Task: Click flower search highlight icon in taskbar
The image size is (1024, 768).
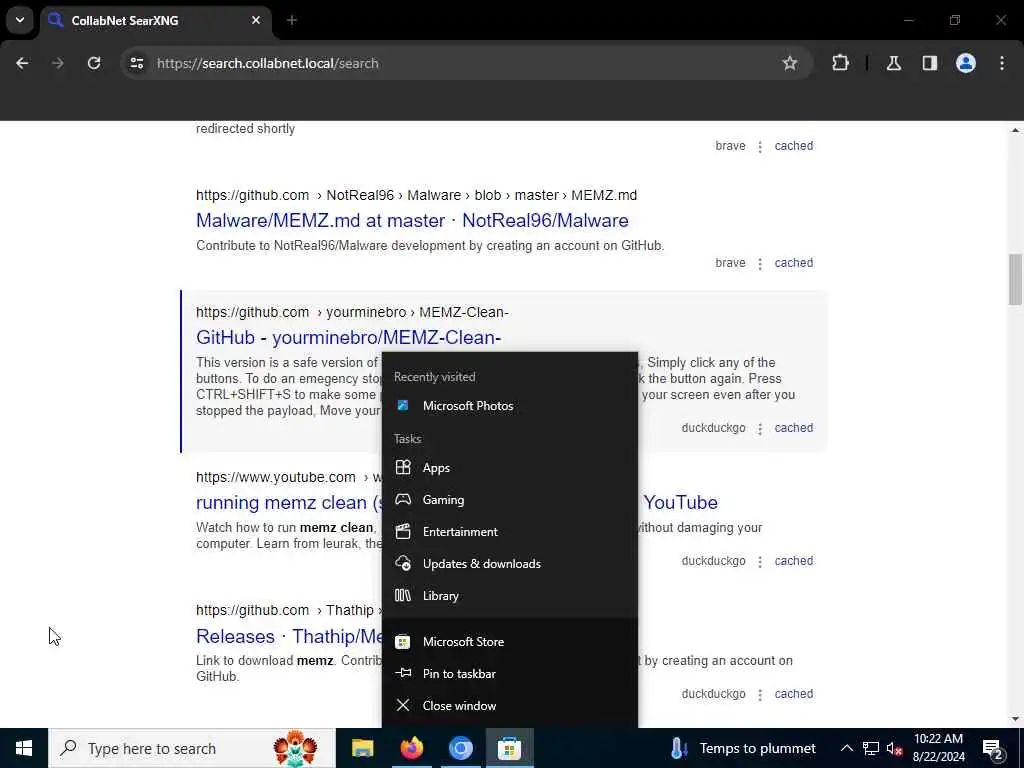Action: tap(295, 748)
